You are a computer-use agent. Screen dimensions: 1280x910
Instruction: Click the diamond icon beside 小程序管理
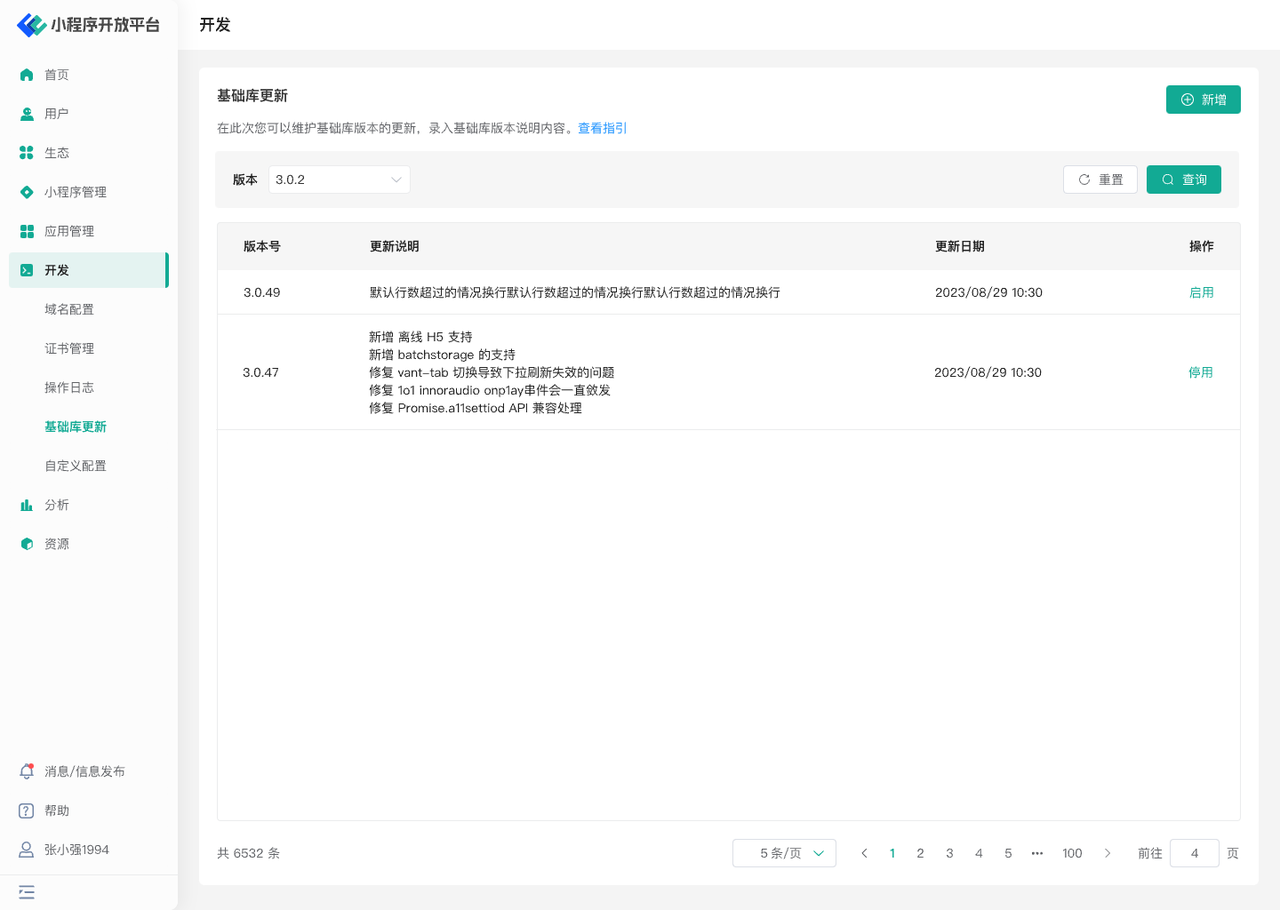click(x=27, y=192)
